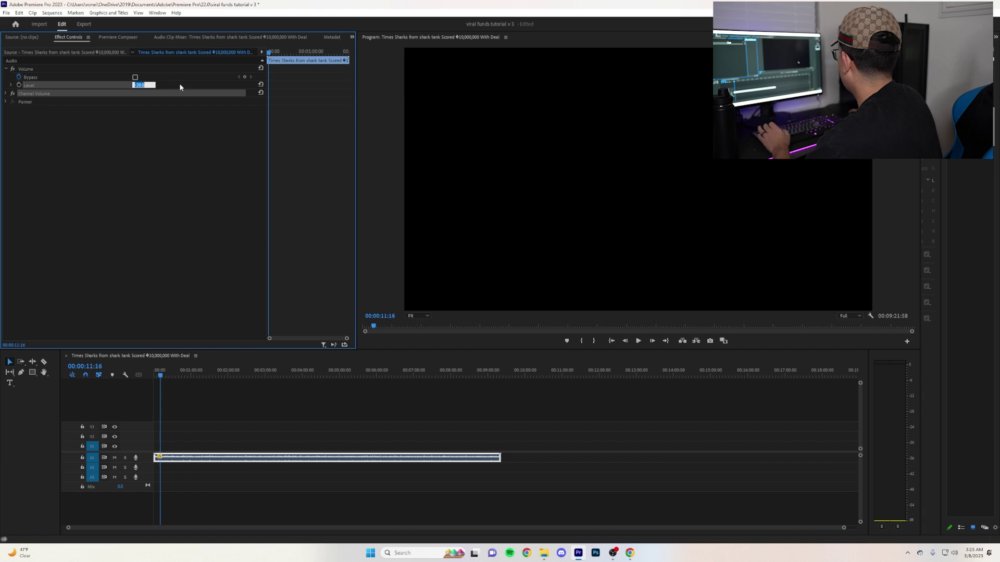Image resolution: width=1000 pixels, height=562 pixels.
Task: Open the Window menu
Action: click(x=157, y=13)
